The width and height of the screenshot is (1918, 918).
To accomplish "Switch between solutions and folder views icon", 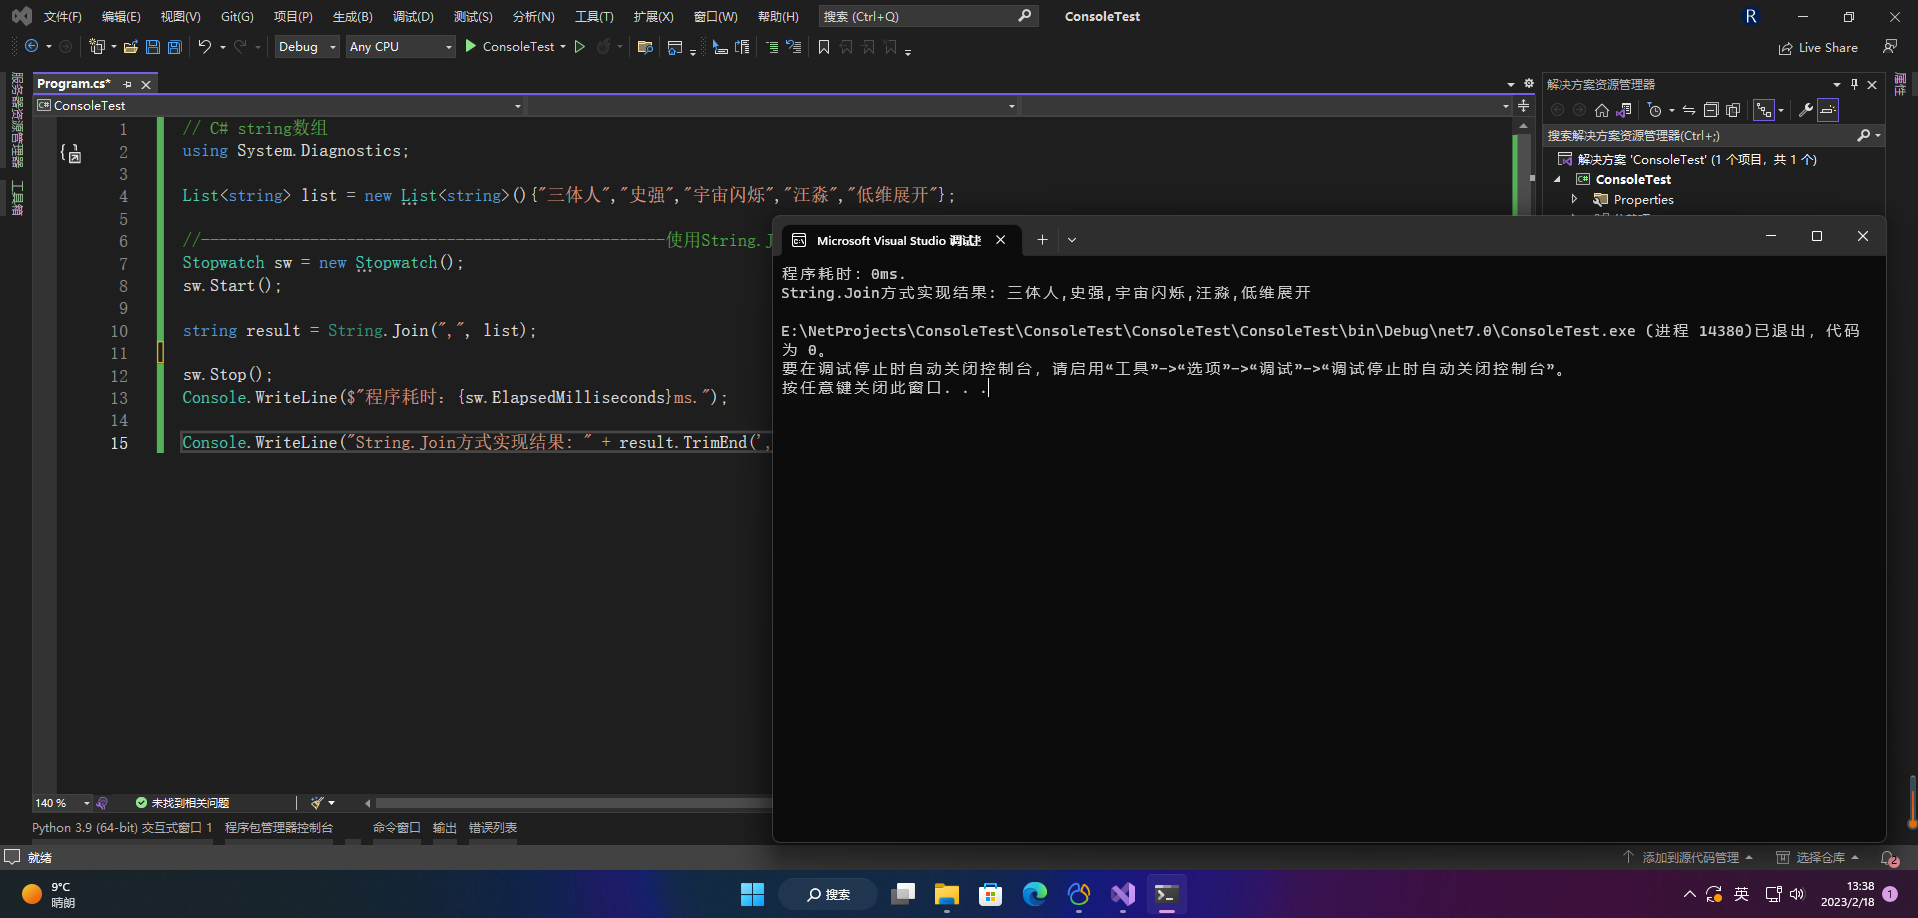I will (1624, 110).
